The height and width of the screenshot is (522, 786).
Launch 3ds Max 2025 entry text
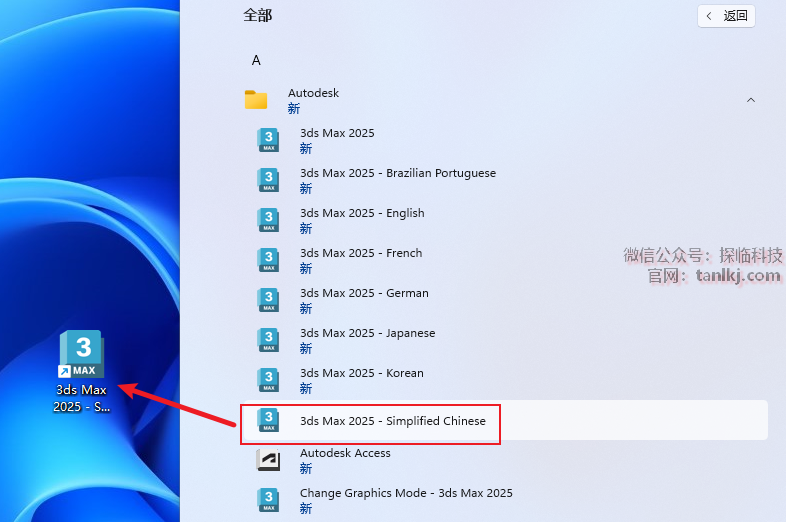coord(337,133)
